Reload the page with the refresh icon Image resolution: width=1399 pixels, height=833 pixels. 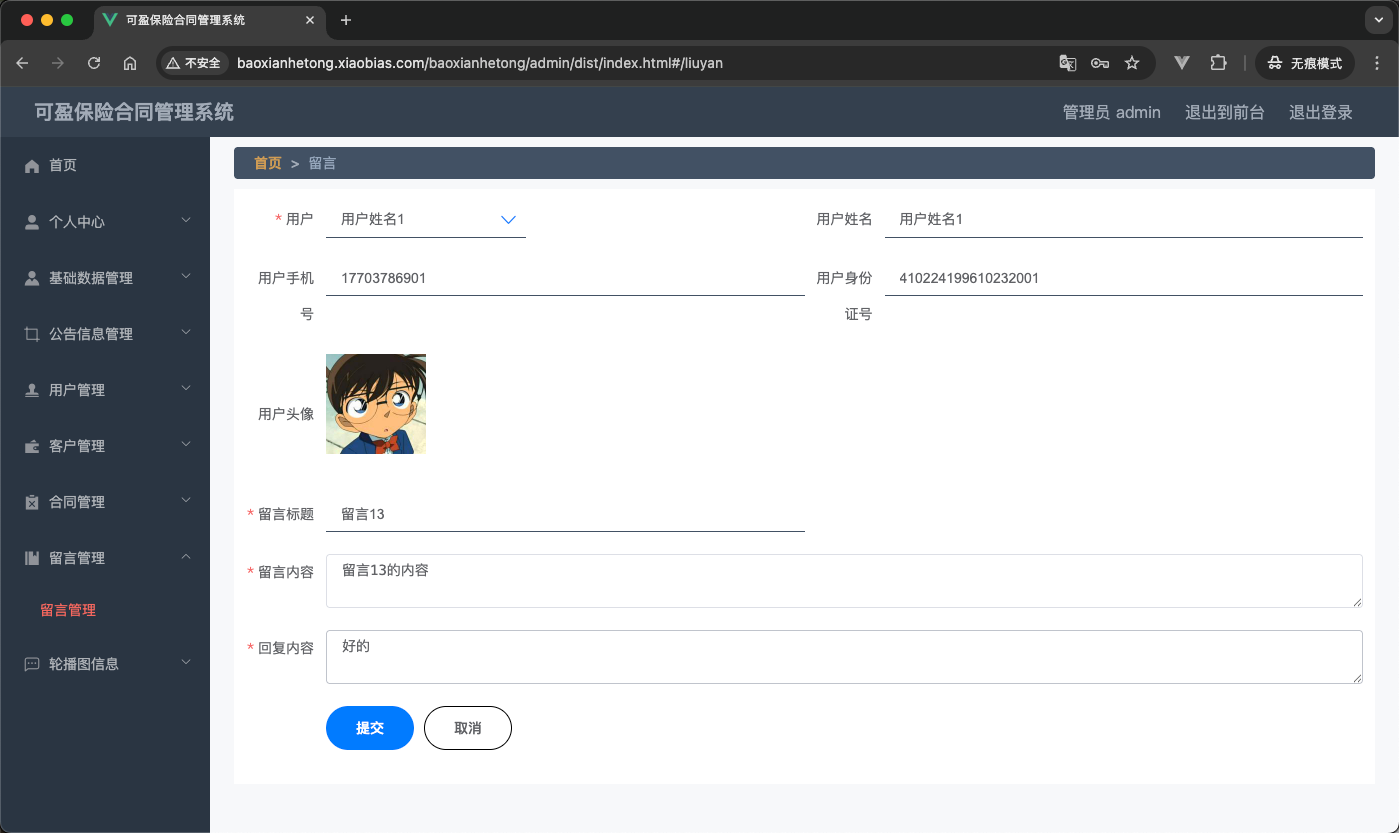pos(94,63)
